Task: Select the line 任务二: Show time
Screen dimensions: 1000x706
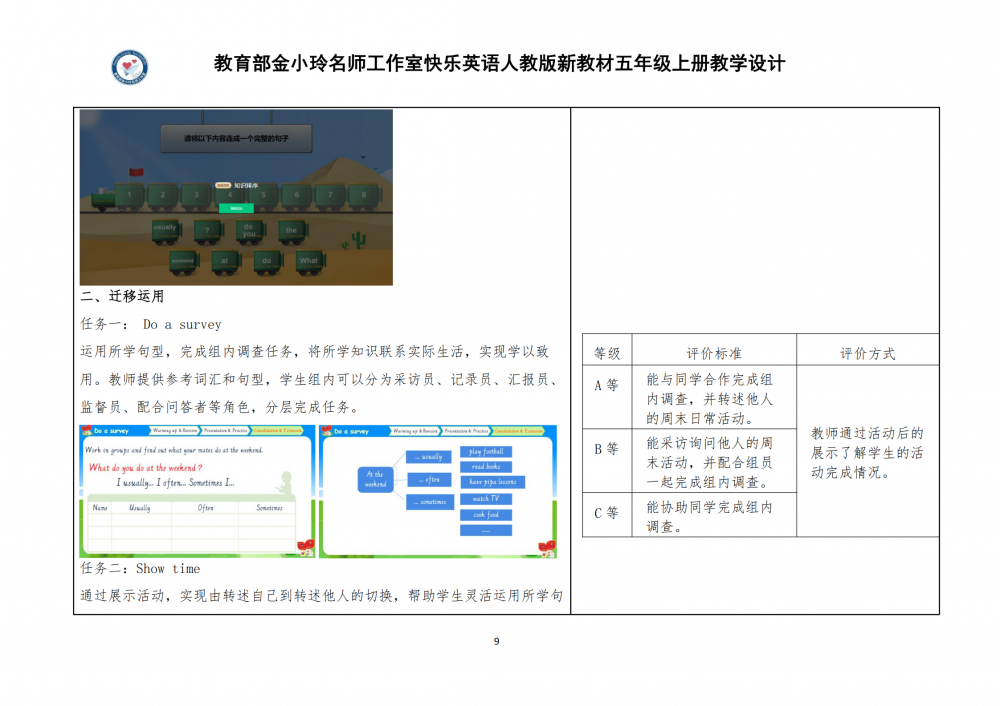Action: 140,569
